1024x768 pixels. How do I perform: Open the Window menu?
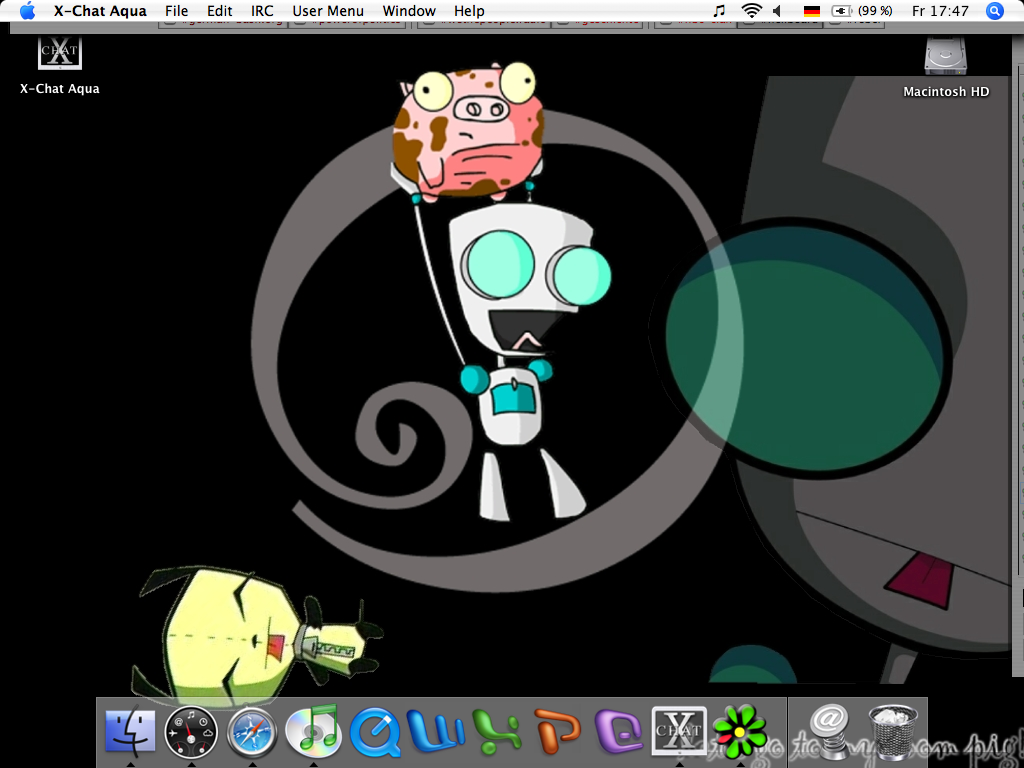[409, 11]
